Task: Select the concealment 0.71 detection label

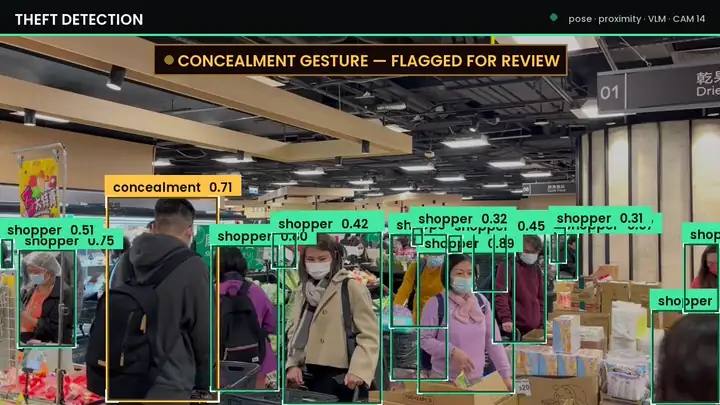Action: tap(173, 186)
